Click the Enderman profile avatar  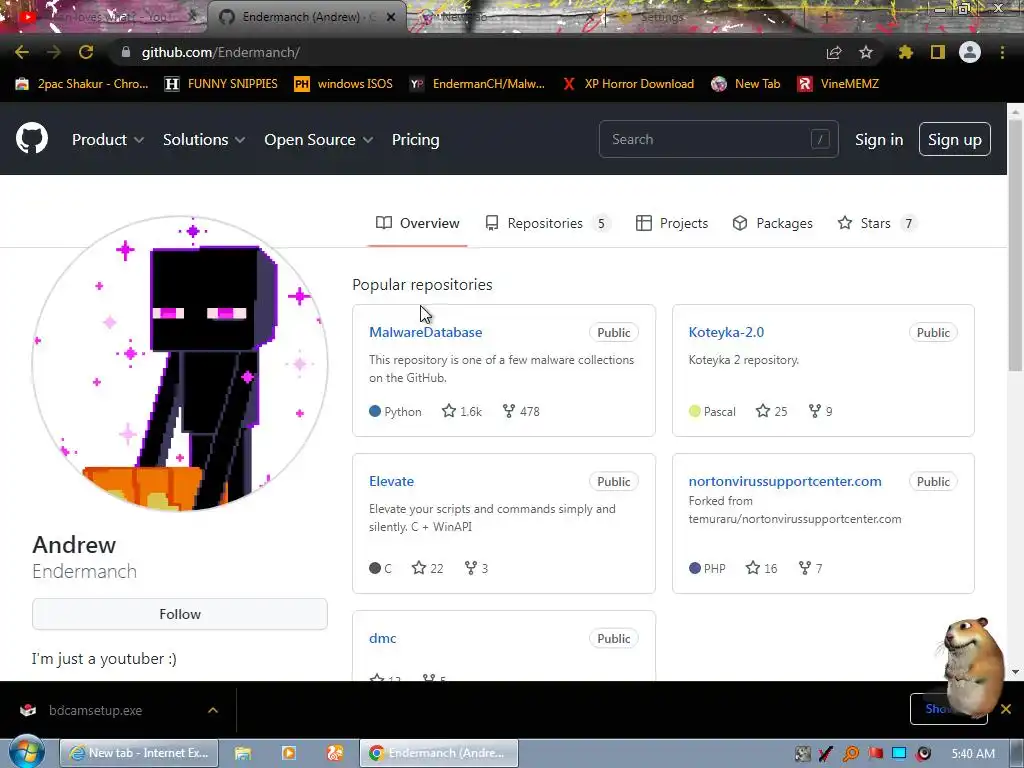tap(180, 363)
